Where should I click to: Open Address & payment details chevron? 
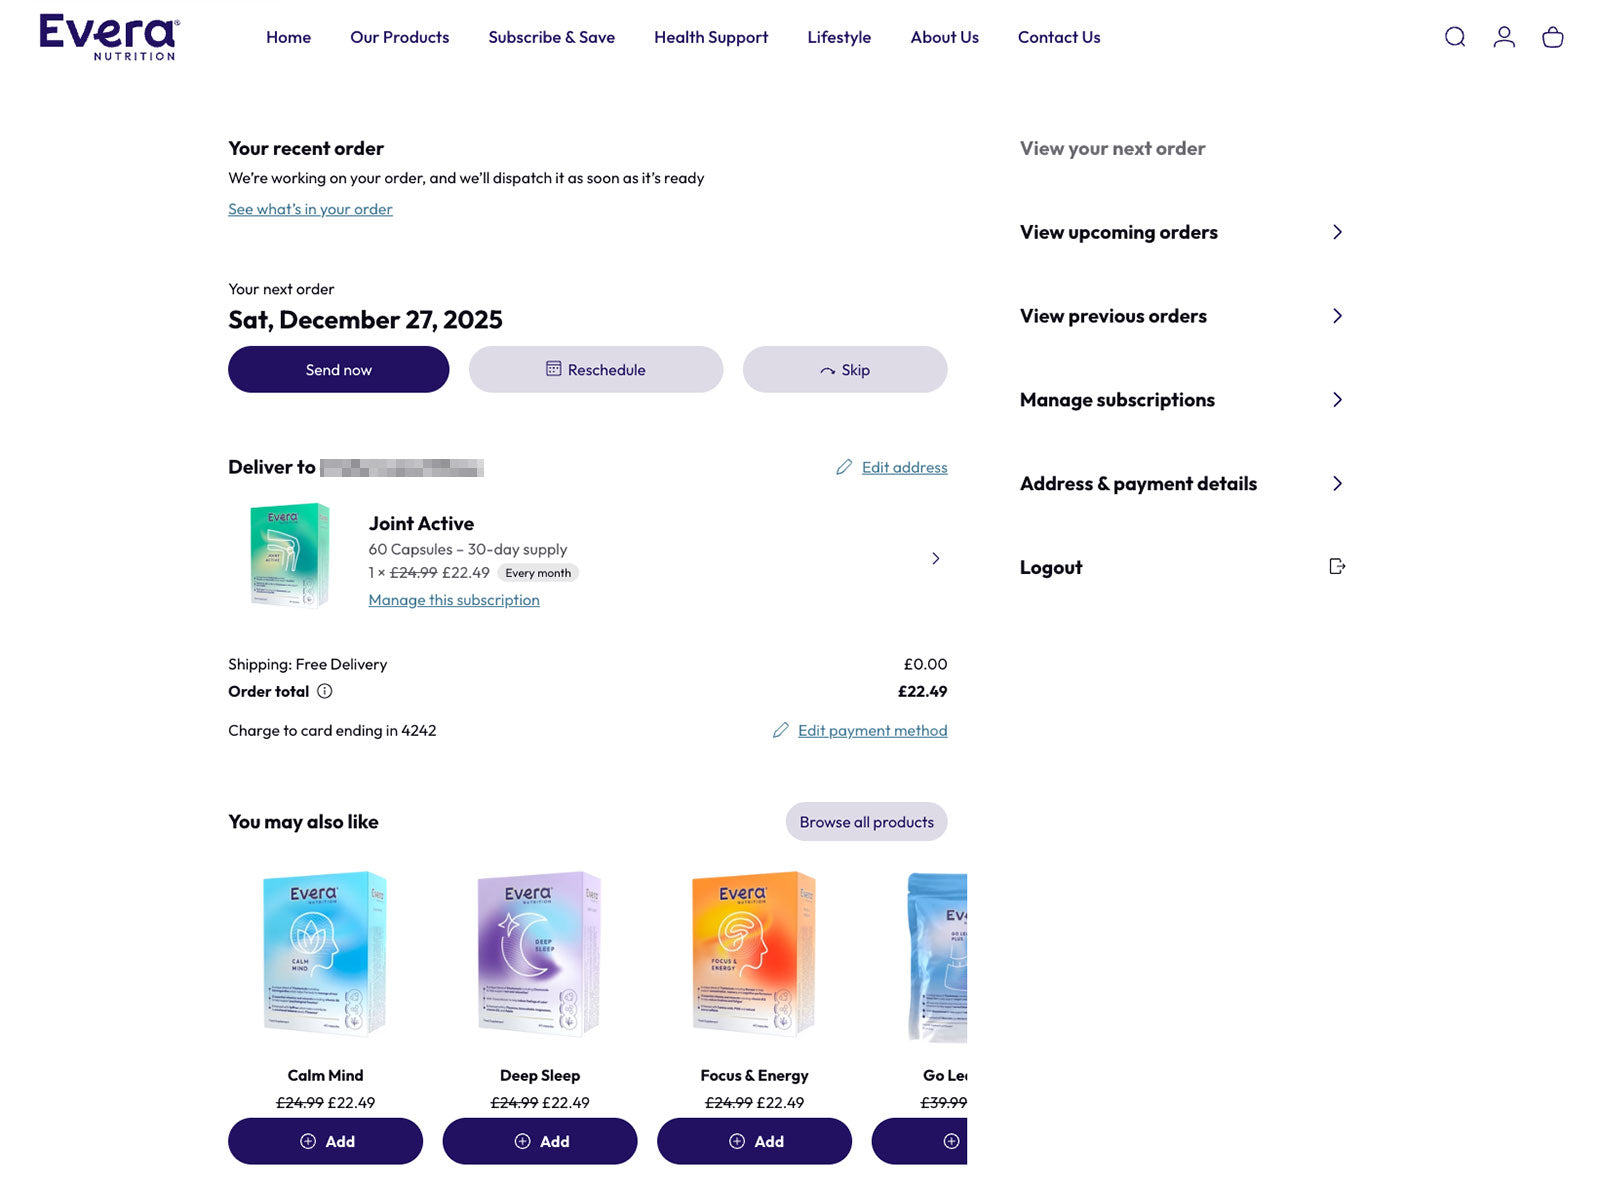pos(1337,484)
